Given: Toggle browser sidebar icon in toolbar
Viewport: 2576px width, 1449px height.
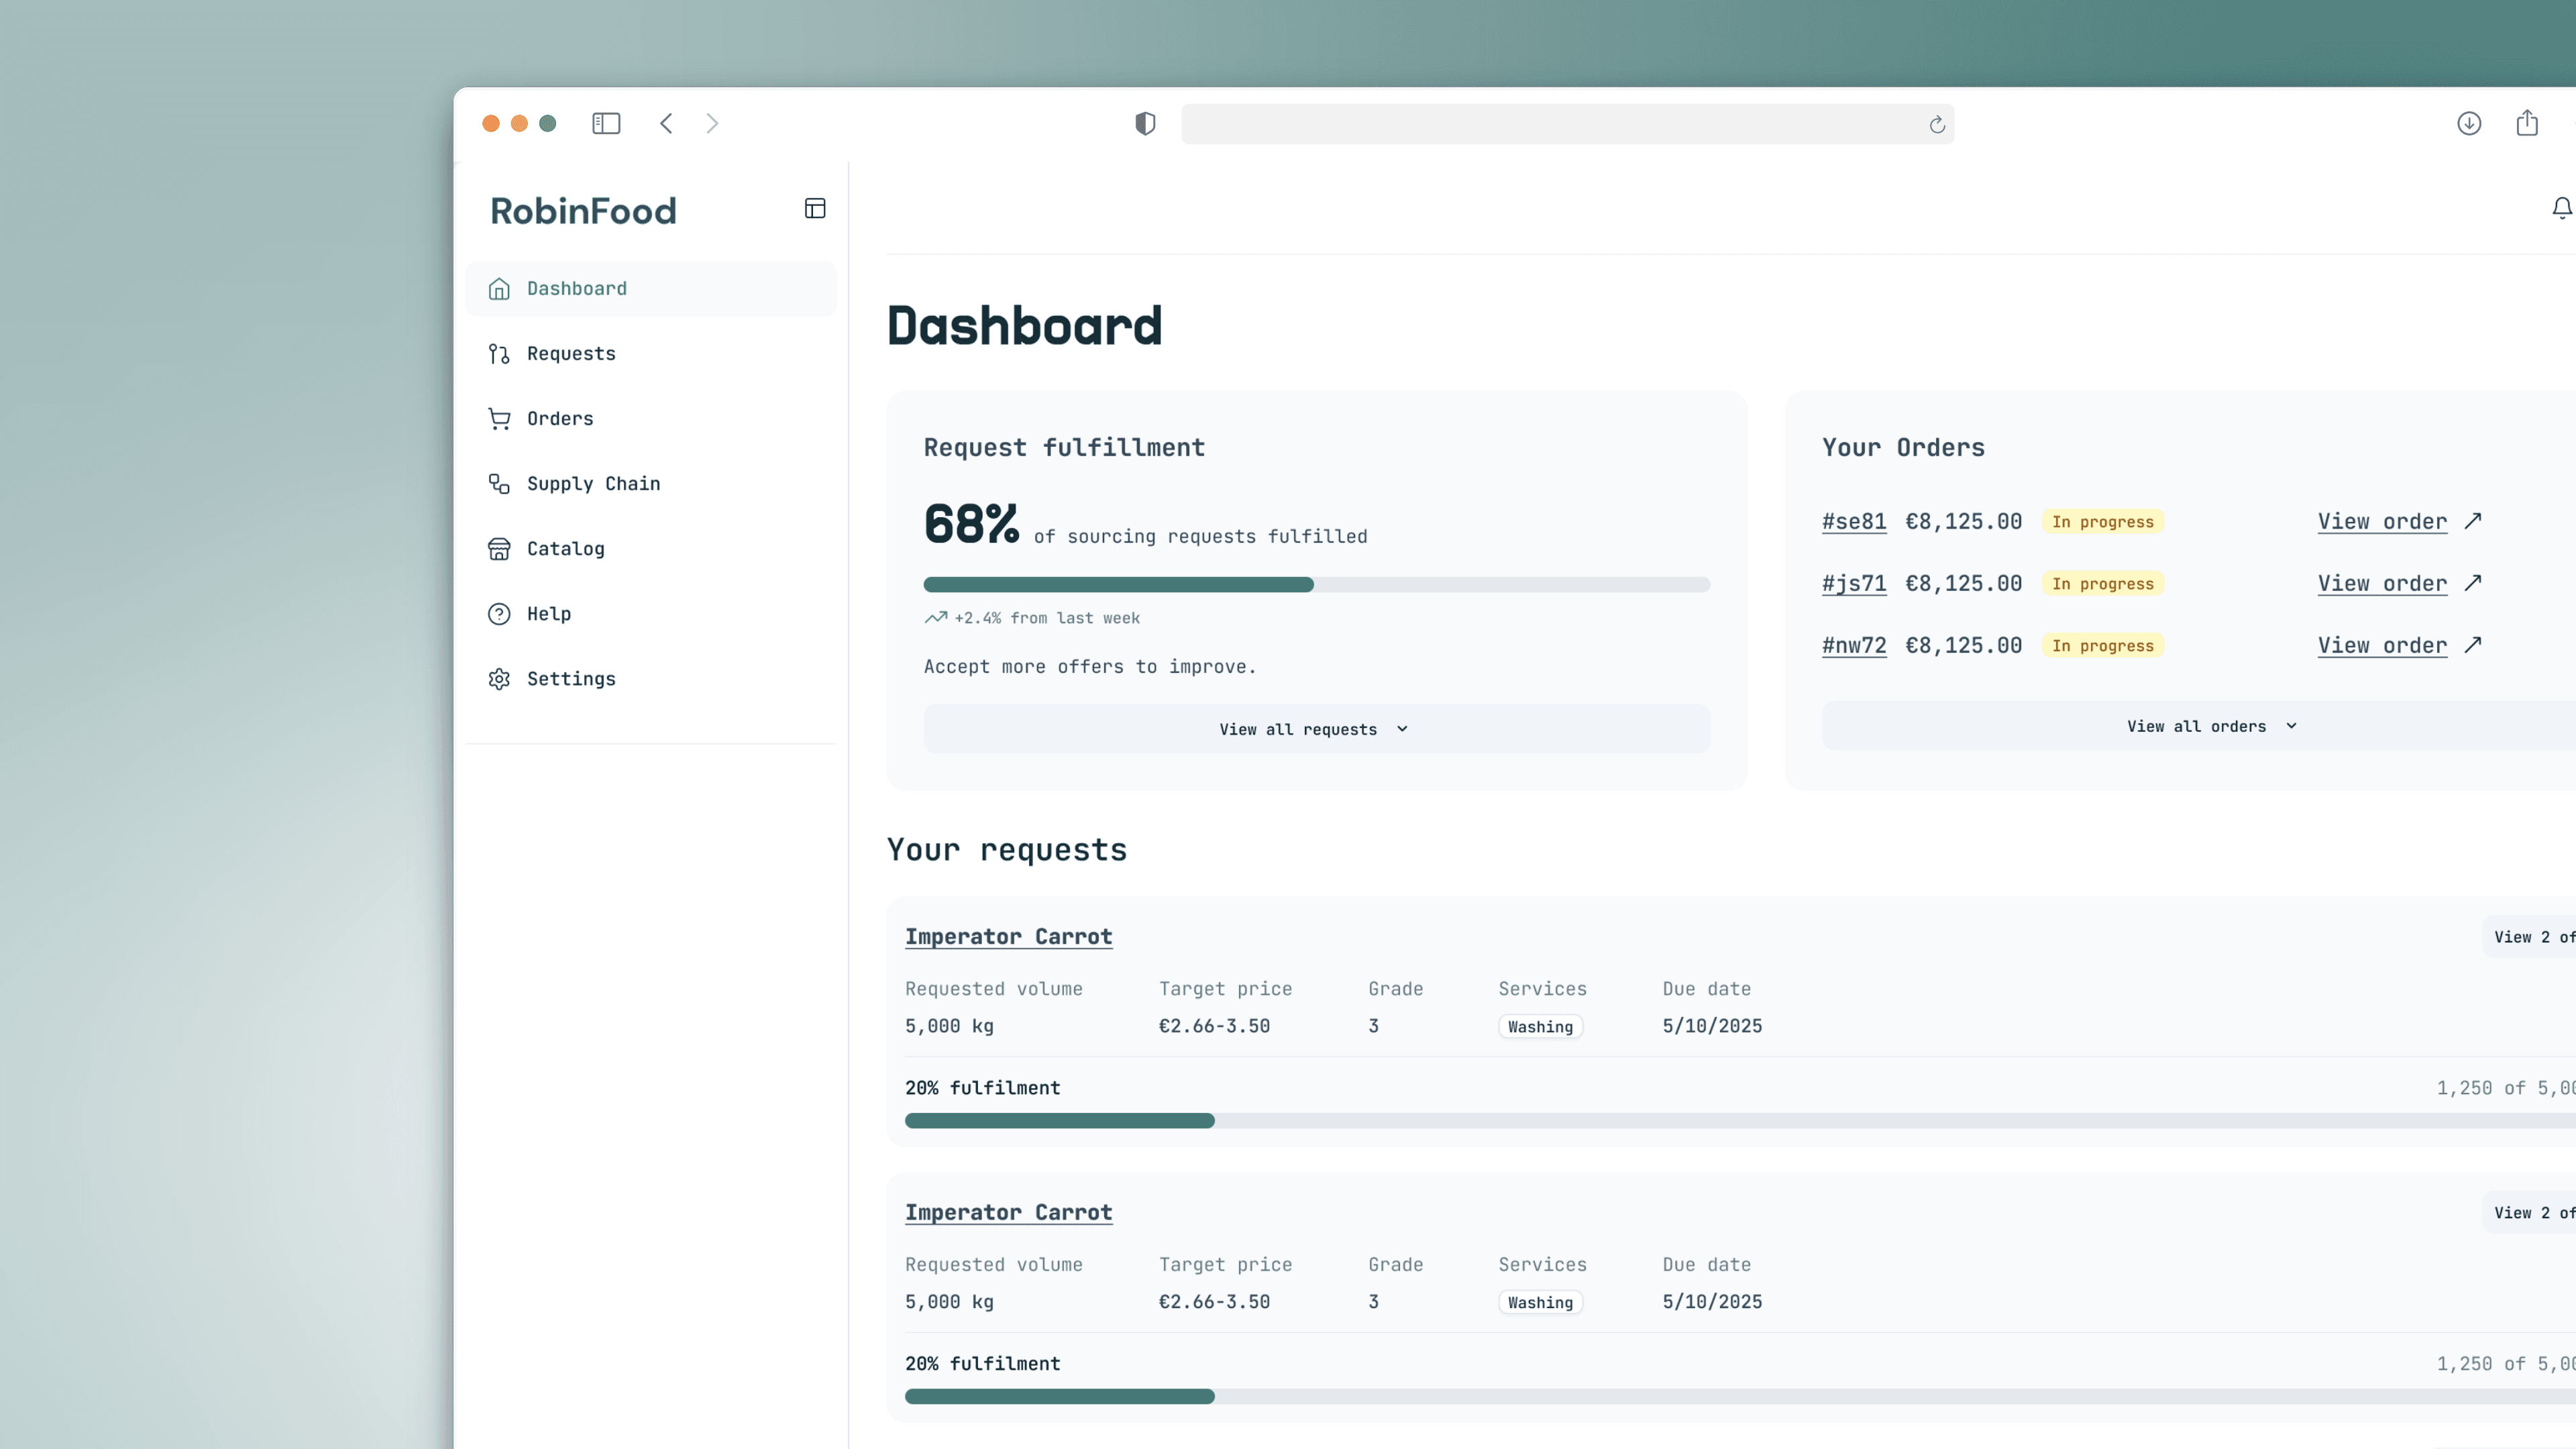Looking at the screenshot, I should (x=606, y=123).
